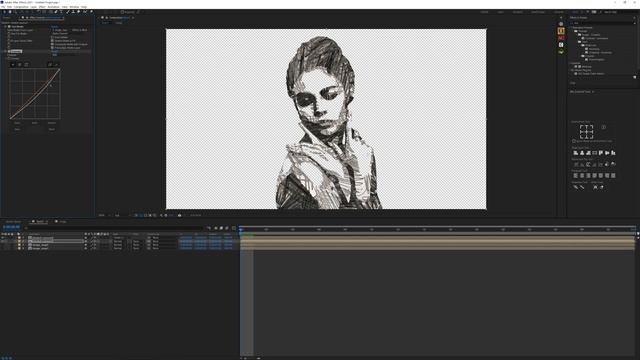The height and width of the screenshot is (360, 640).
Task: Open the Window menu
Action: click(x=74, y=7)
